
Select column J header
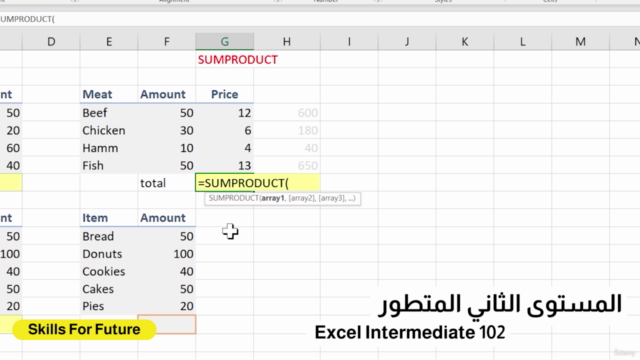tap(407, 41)
